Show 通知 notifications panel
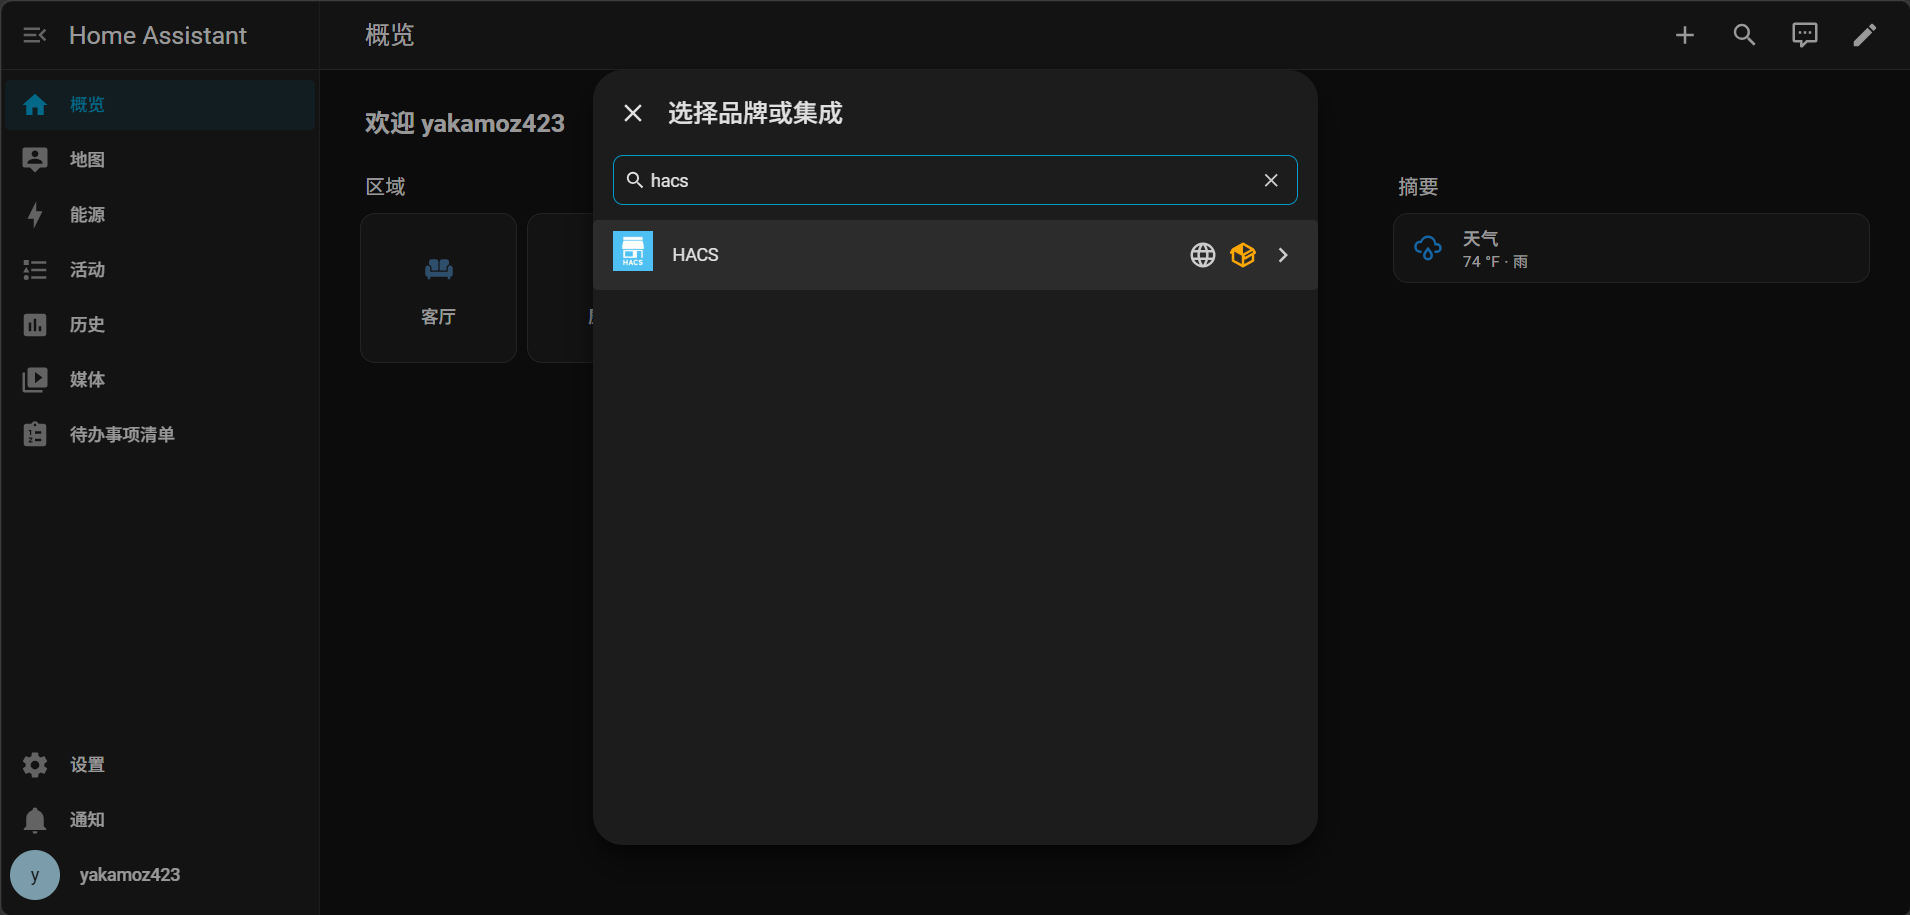1910x915 pixels. coord(160,820)
